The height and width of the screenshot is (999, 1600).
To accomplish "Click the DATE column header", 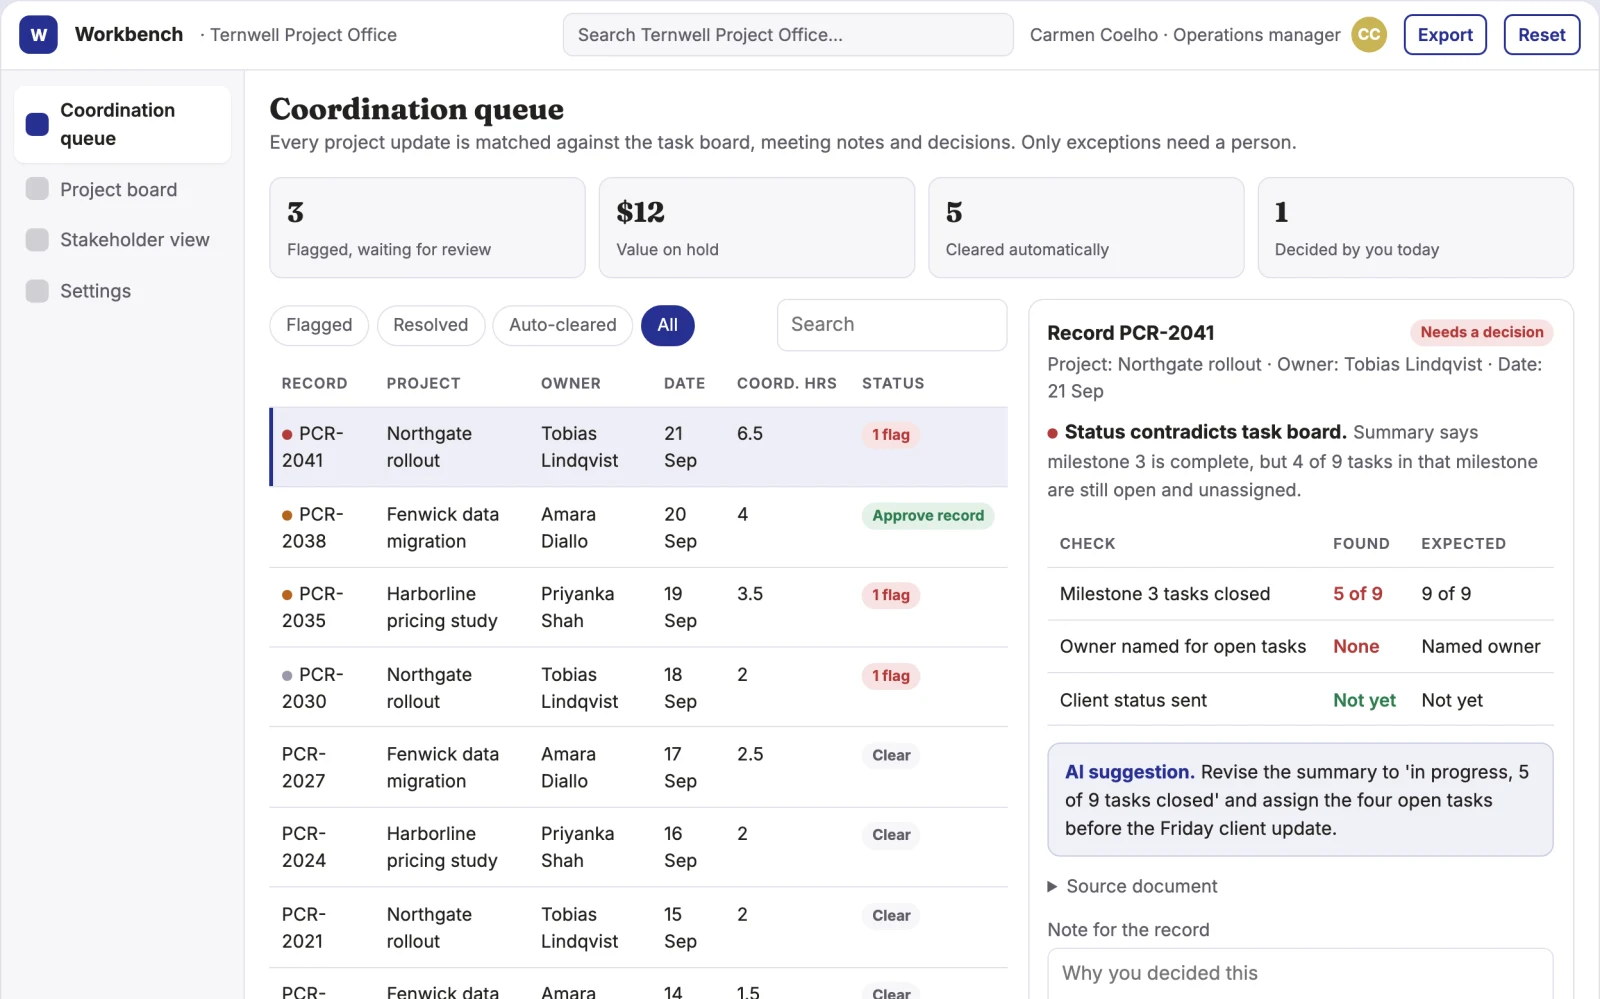I will click(684, 384).
